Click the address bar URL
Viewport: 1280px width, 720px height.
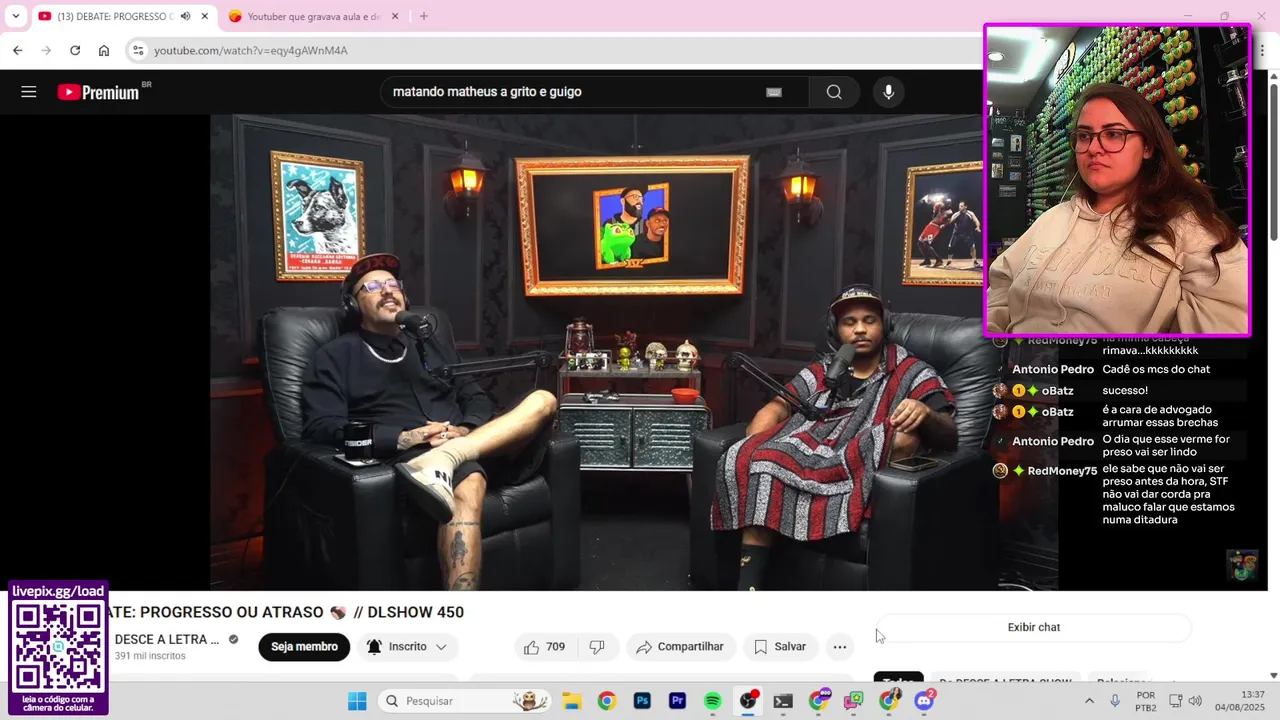pyautogui.click(x=251, y=50)
